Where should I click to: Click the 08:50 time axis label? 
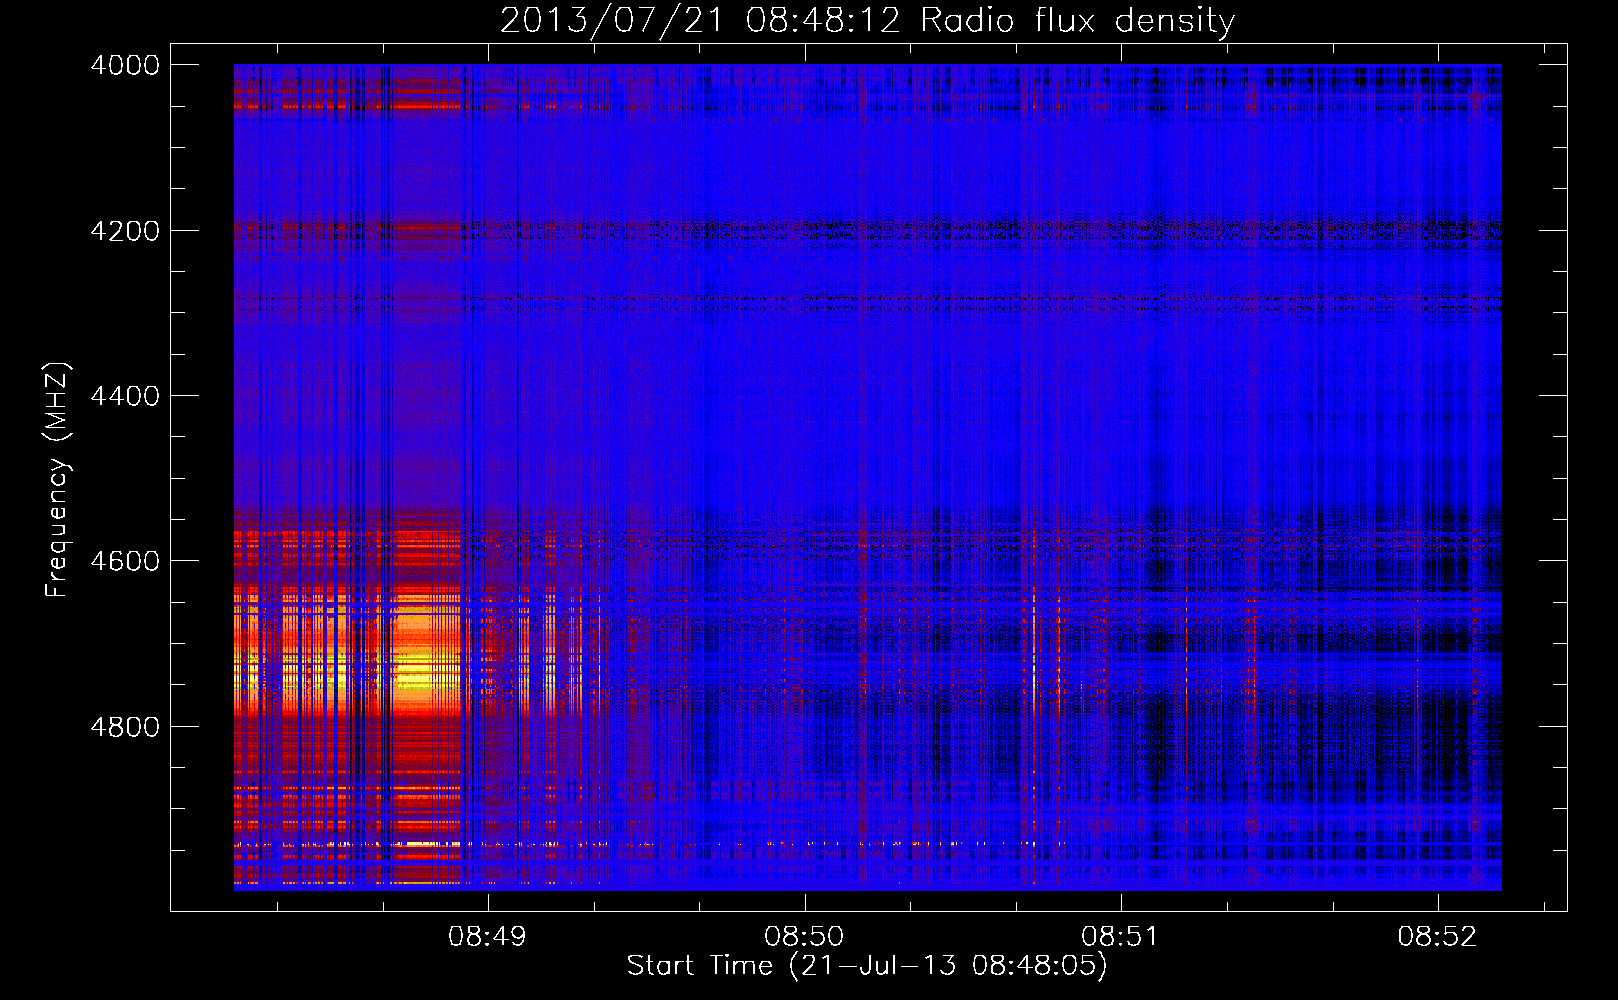(x=804, y=937)
